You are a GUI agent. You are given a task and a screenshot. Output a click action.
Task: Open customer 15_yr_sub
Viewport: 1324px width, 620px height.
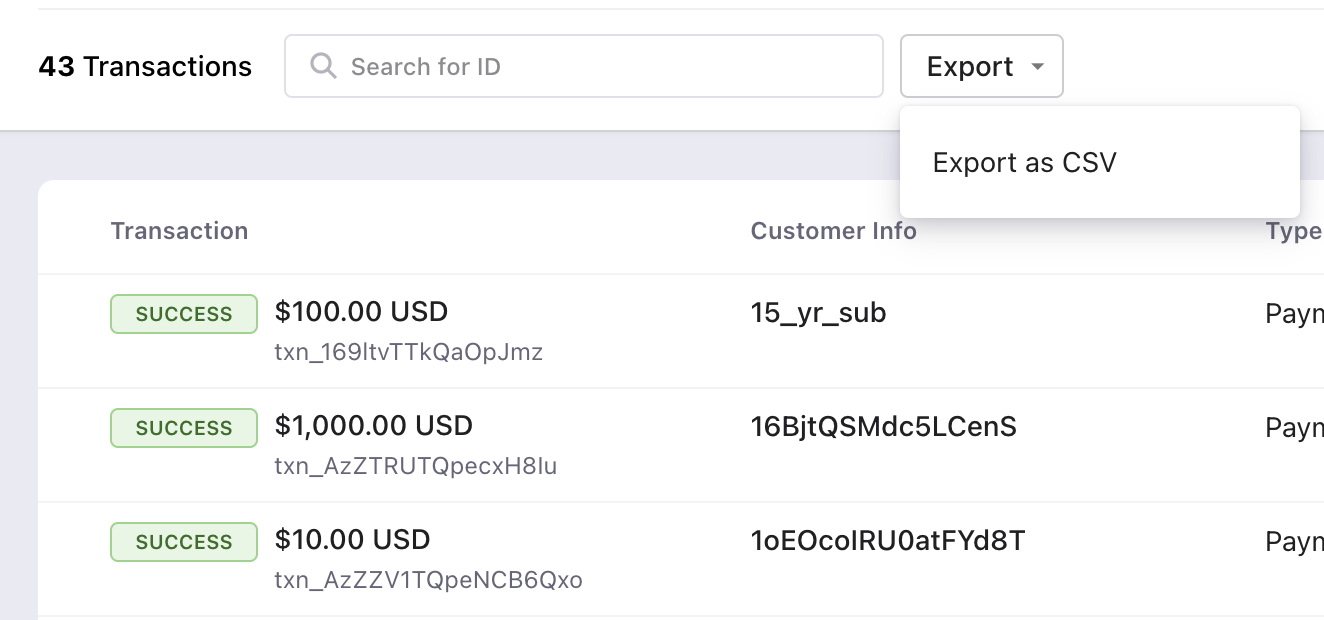[818, 313]
